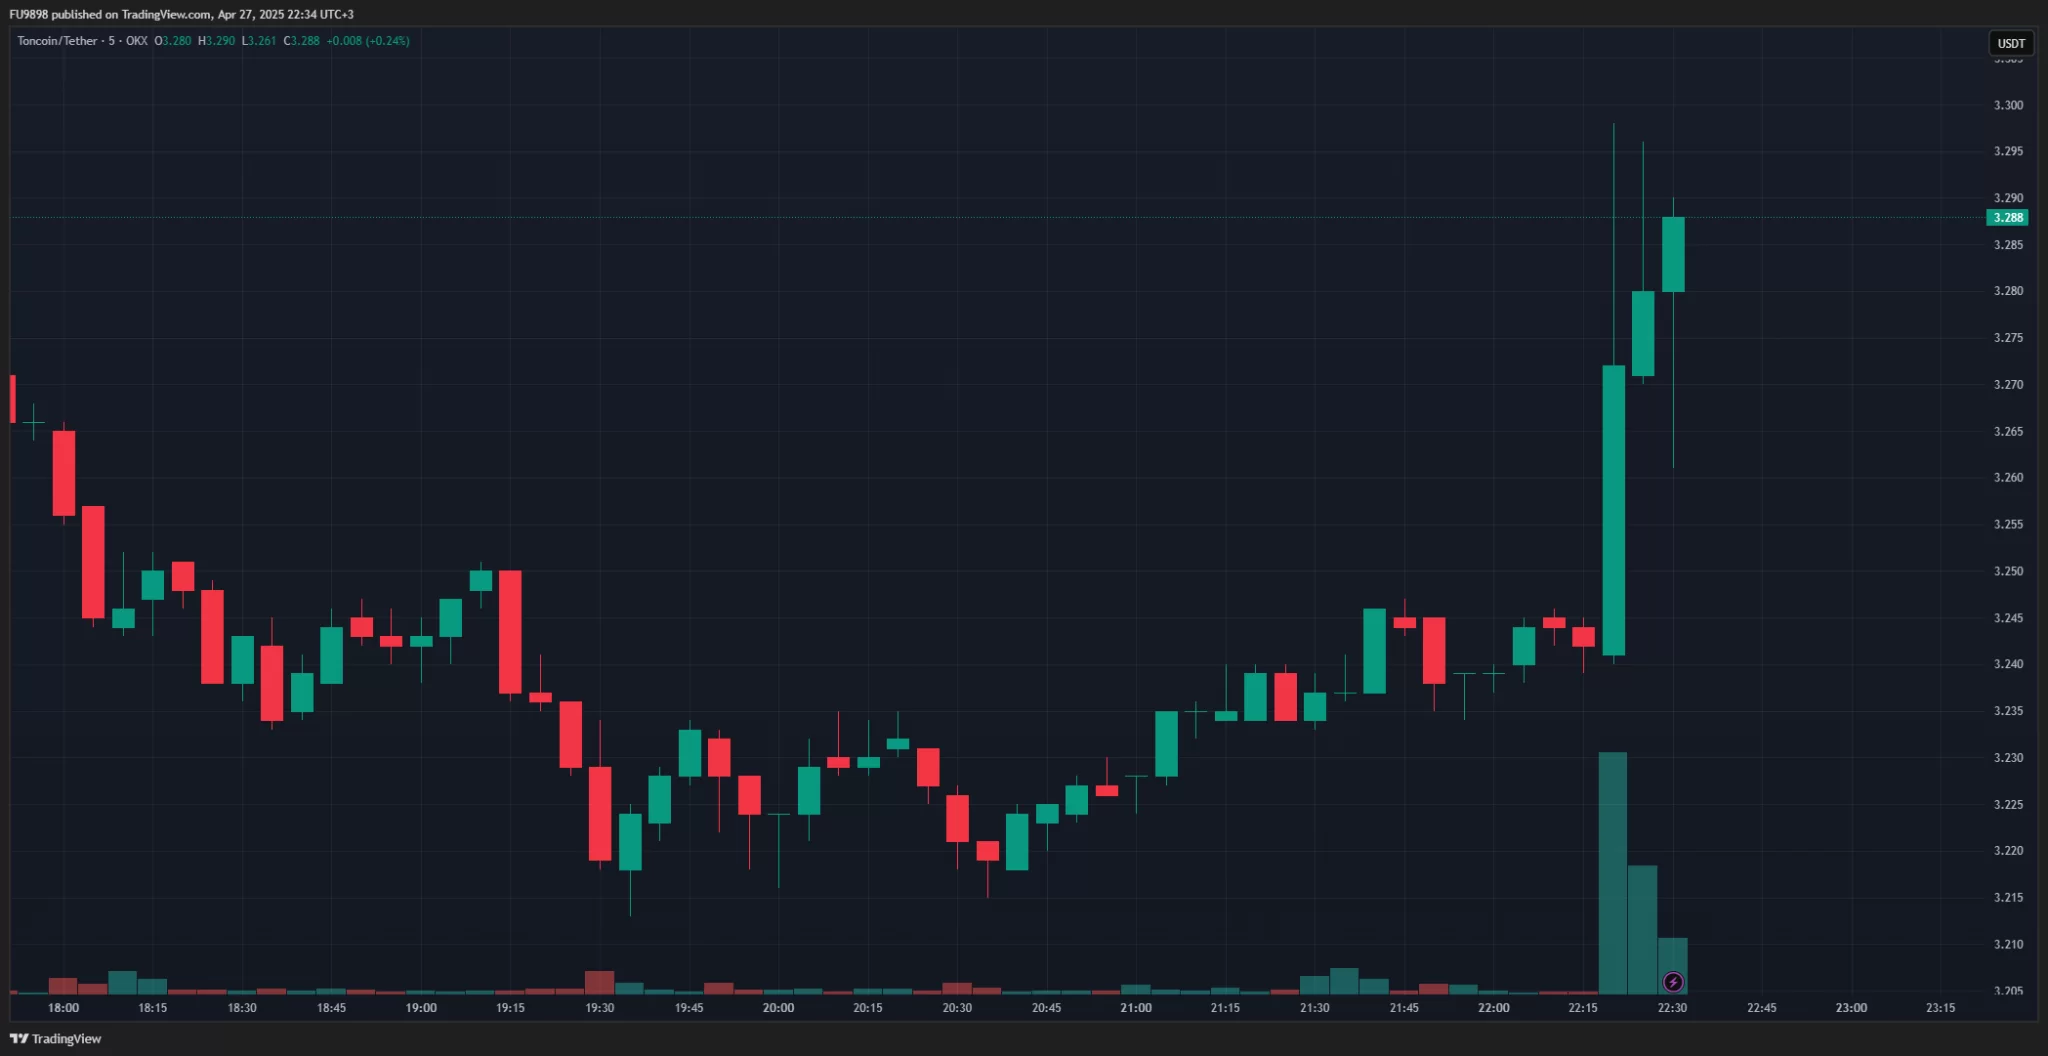Click the 19:30 time axis label
This screenshot has height=1056, width=2048.
[x=600, y=1008]
